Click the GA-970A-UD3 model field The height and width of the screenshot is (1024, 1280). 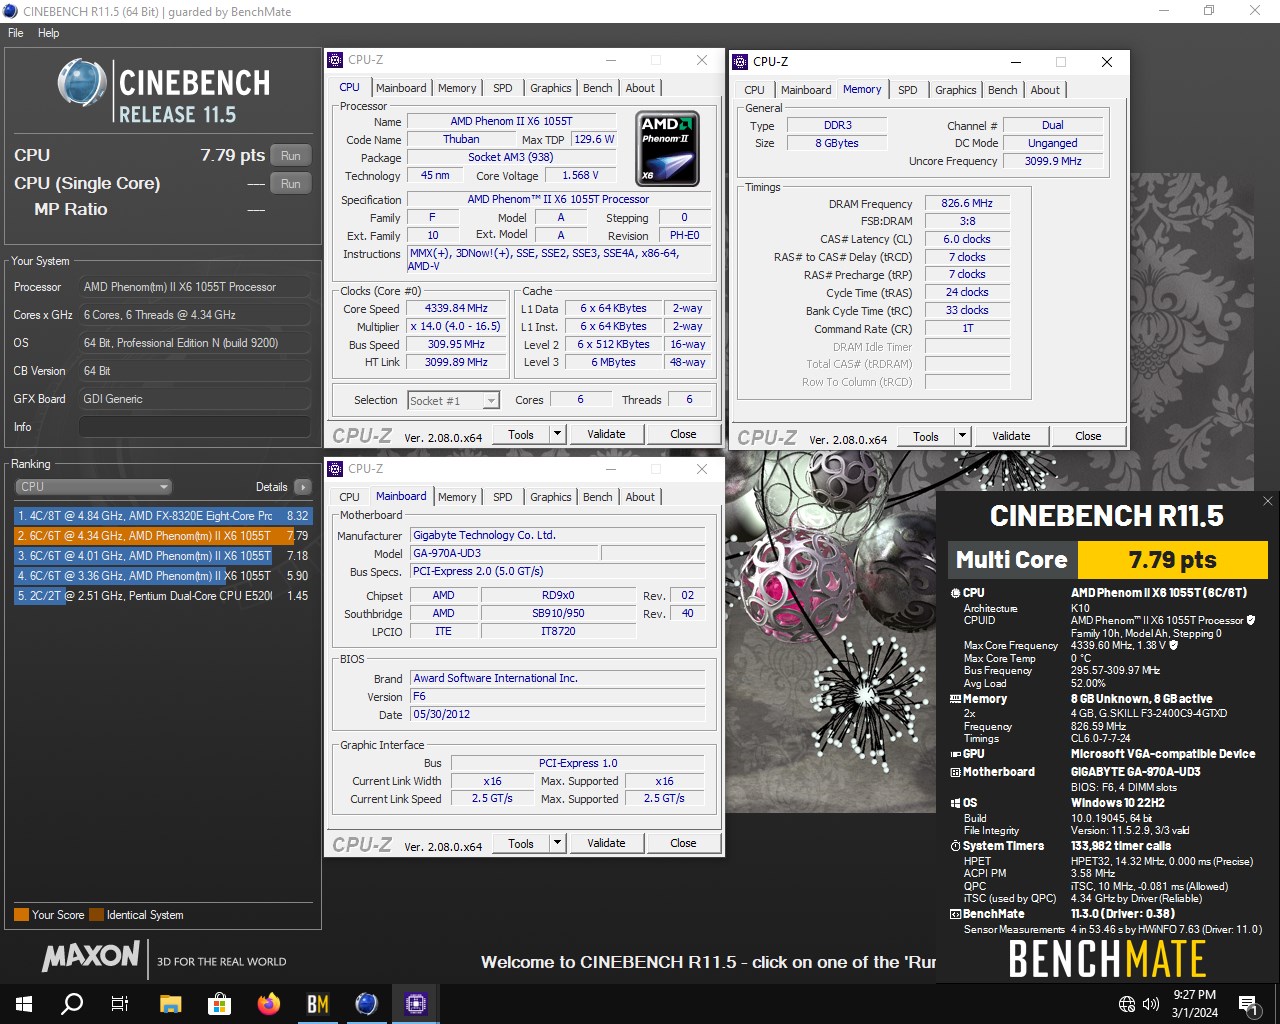(x=505, y=553)
